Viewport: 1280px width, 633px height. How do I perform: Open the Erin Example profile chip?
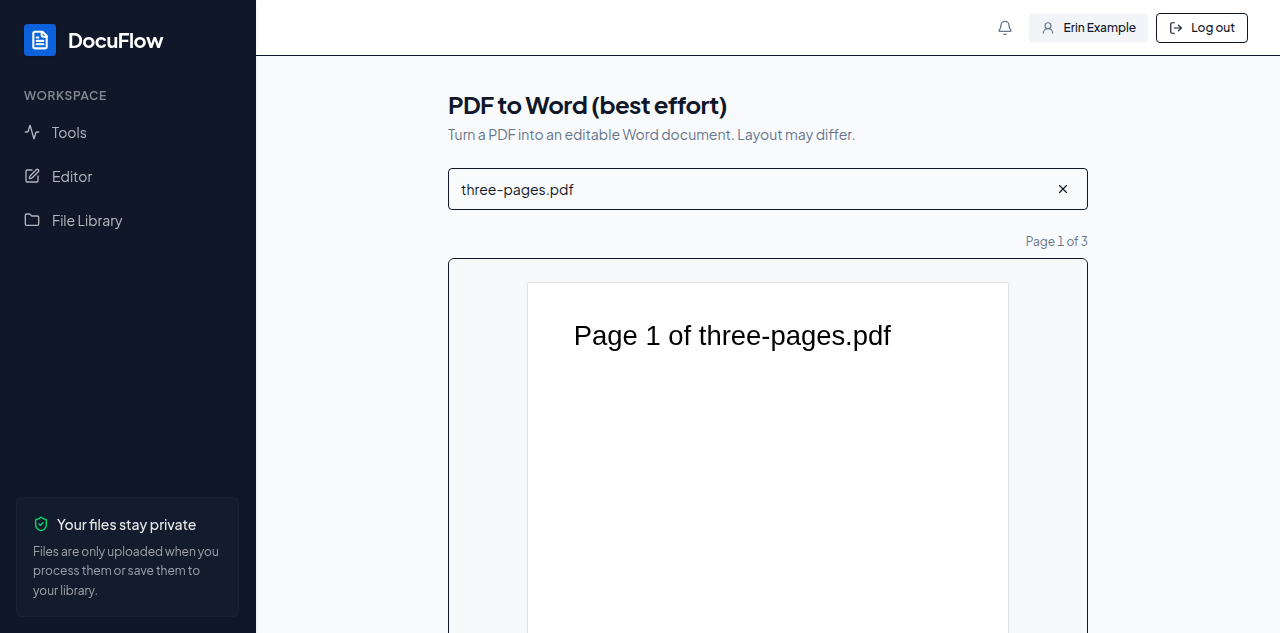[1088, 28]
